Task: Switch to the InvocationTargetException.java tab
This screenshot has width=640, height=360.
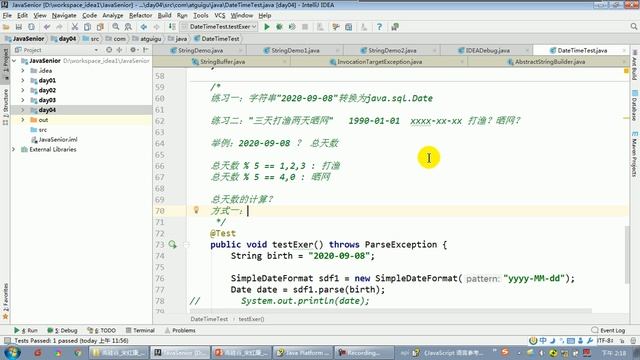Action: click(x=379, y=62)
